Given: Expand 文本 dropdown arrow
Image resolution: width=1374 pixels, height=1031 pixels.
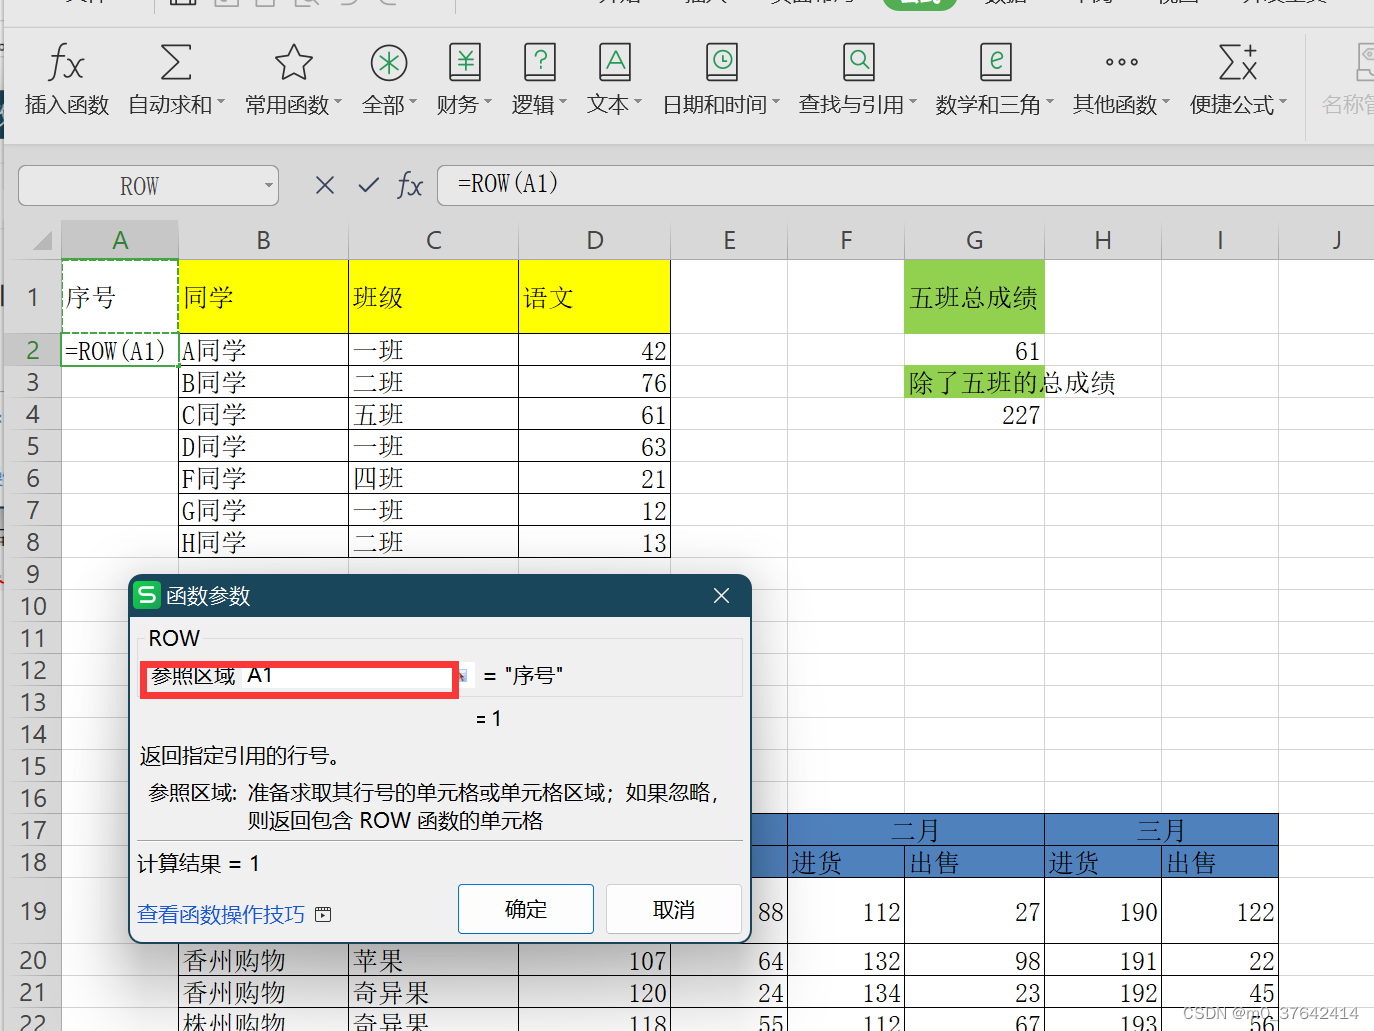Looking at the screenshot, I should point(638,103).
